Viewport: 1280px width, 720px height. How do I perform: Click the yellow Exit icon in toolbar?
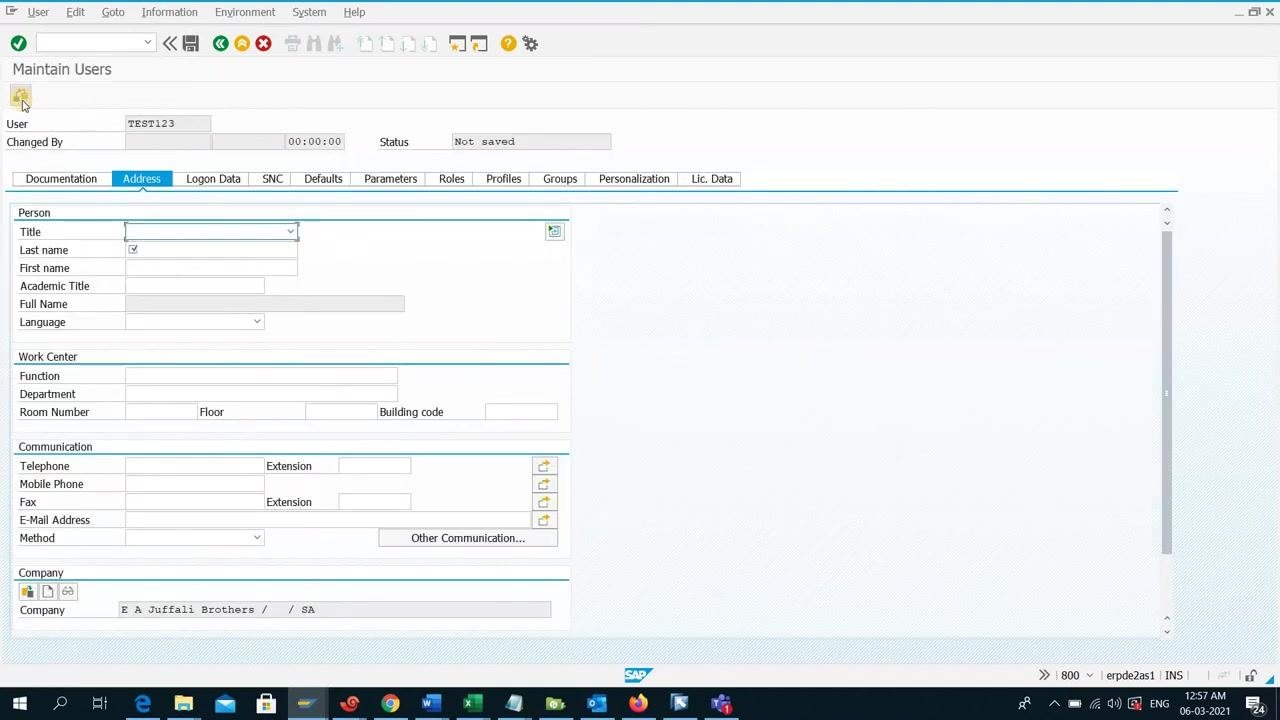coord(242,43)
